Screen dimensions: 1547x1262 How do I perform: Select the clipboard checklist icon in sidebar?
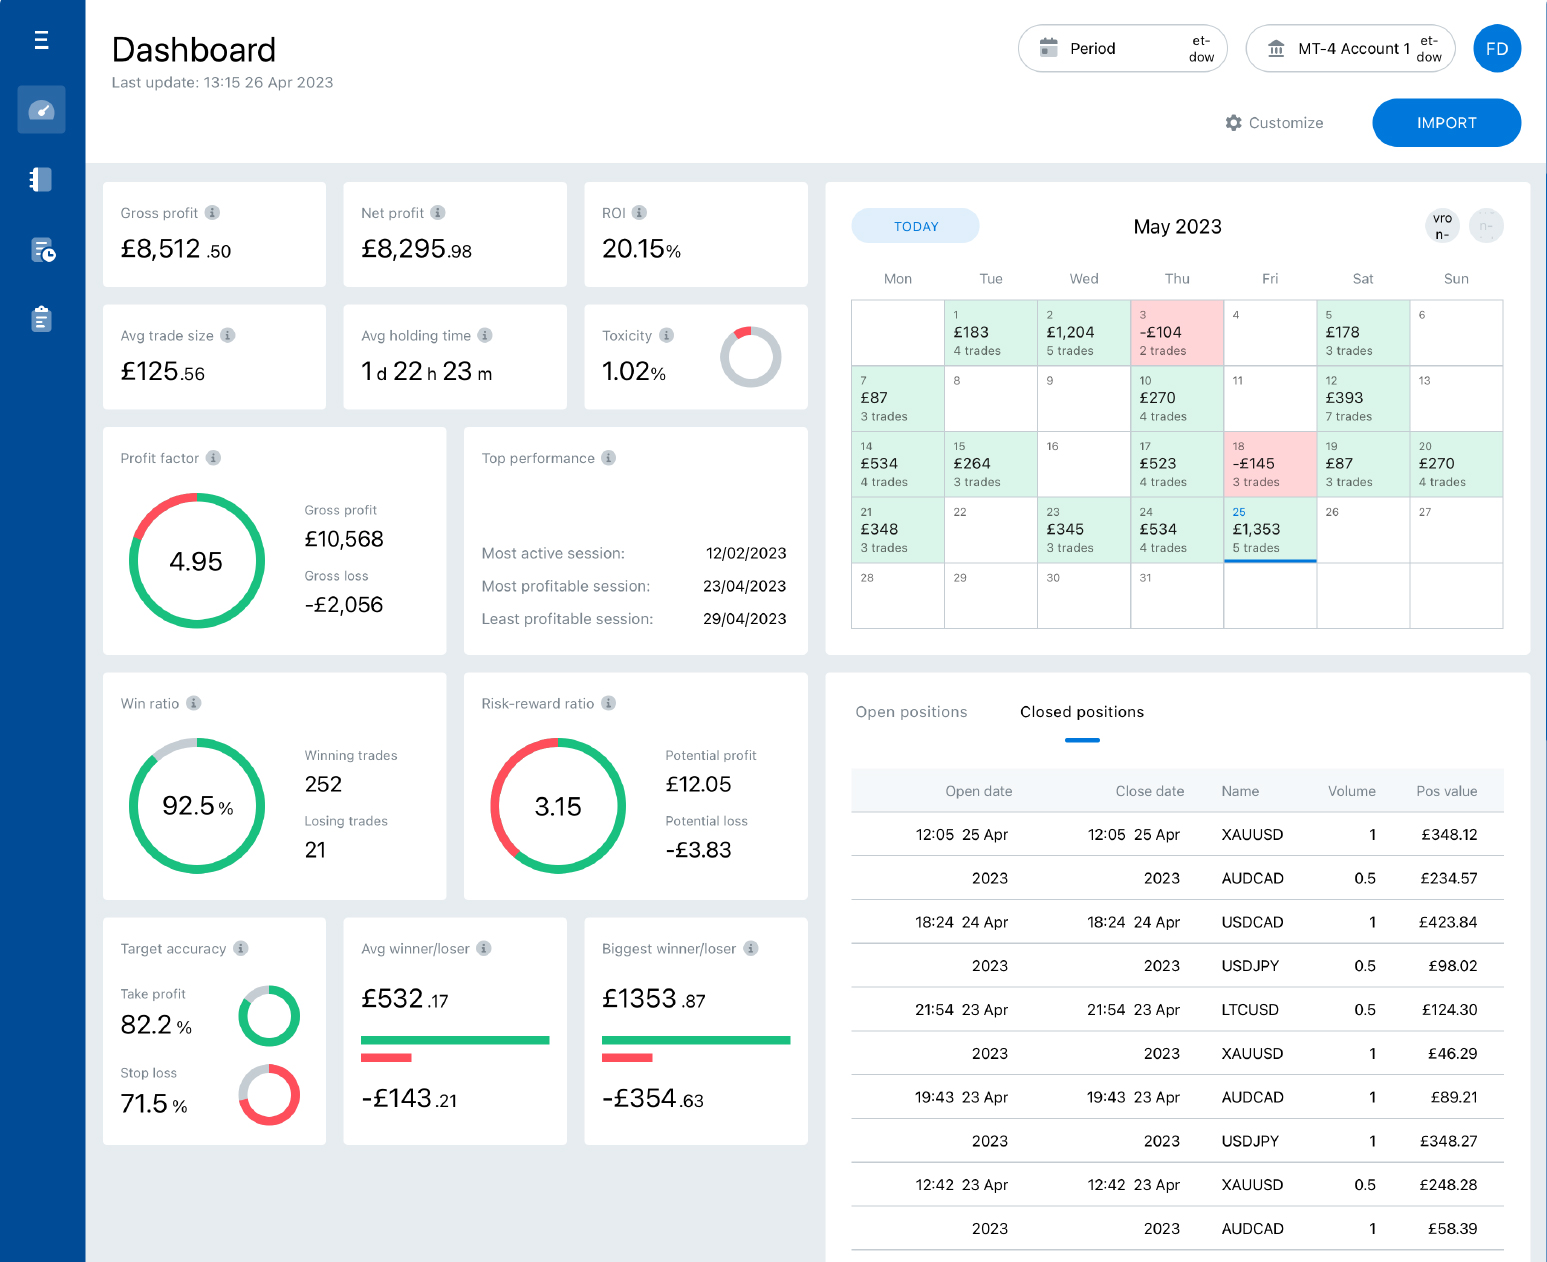click(41, 319)
